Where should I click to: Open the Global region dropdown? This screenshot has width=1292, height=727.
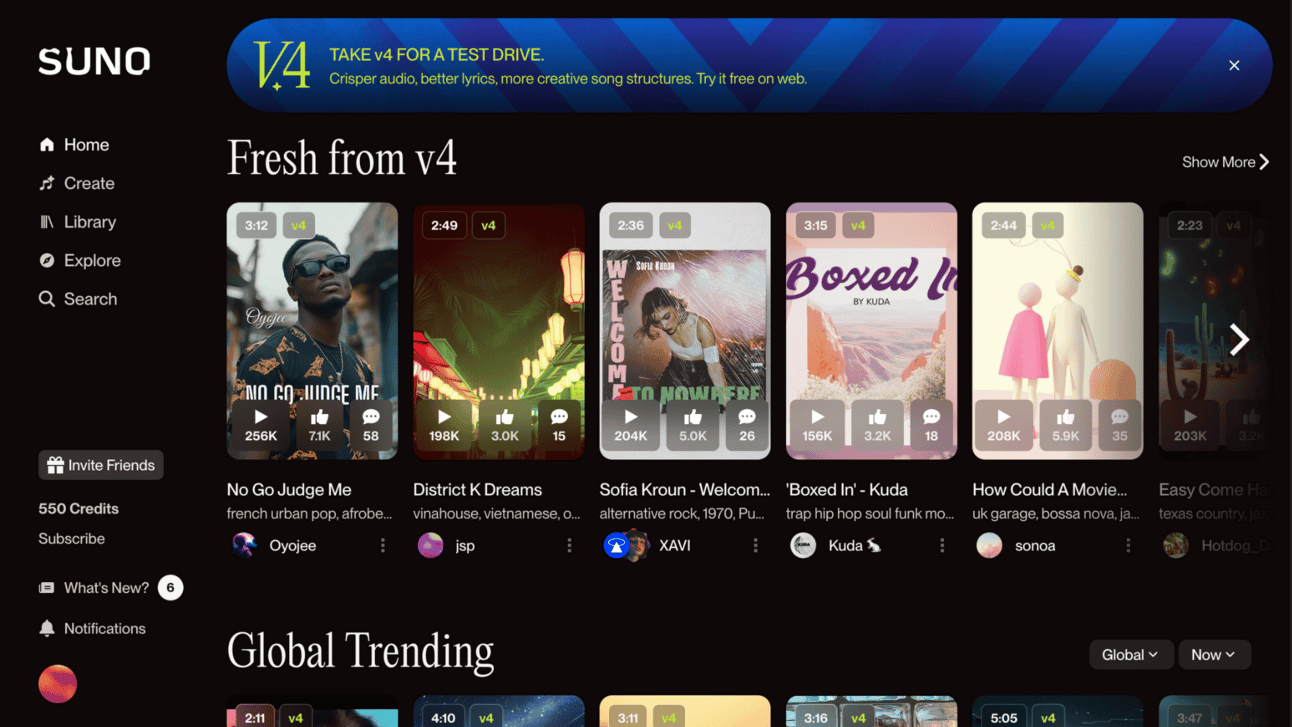(x=1130, y=655)
